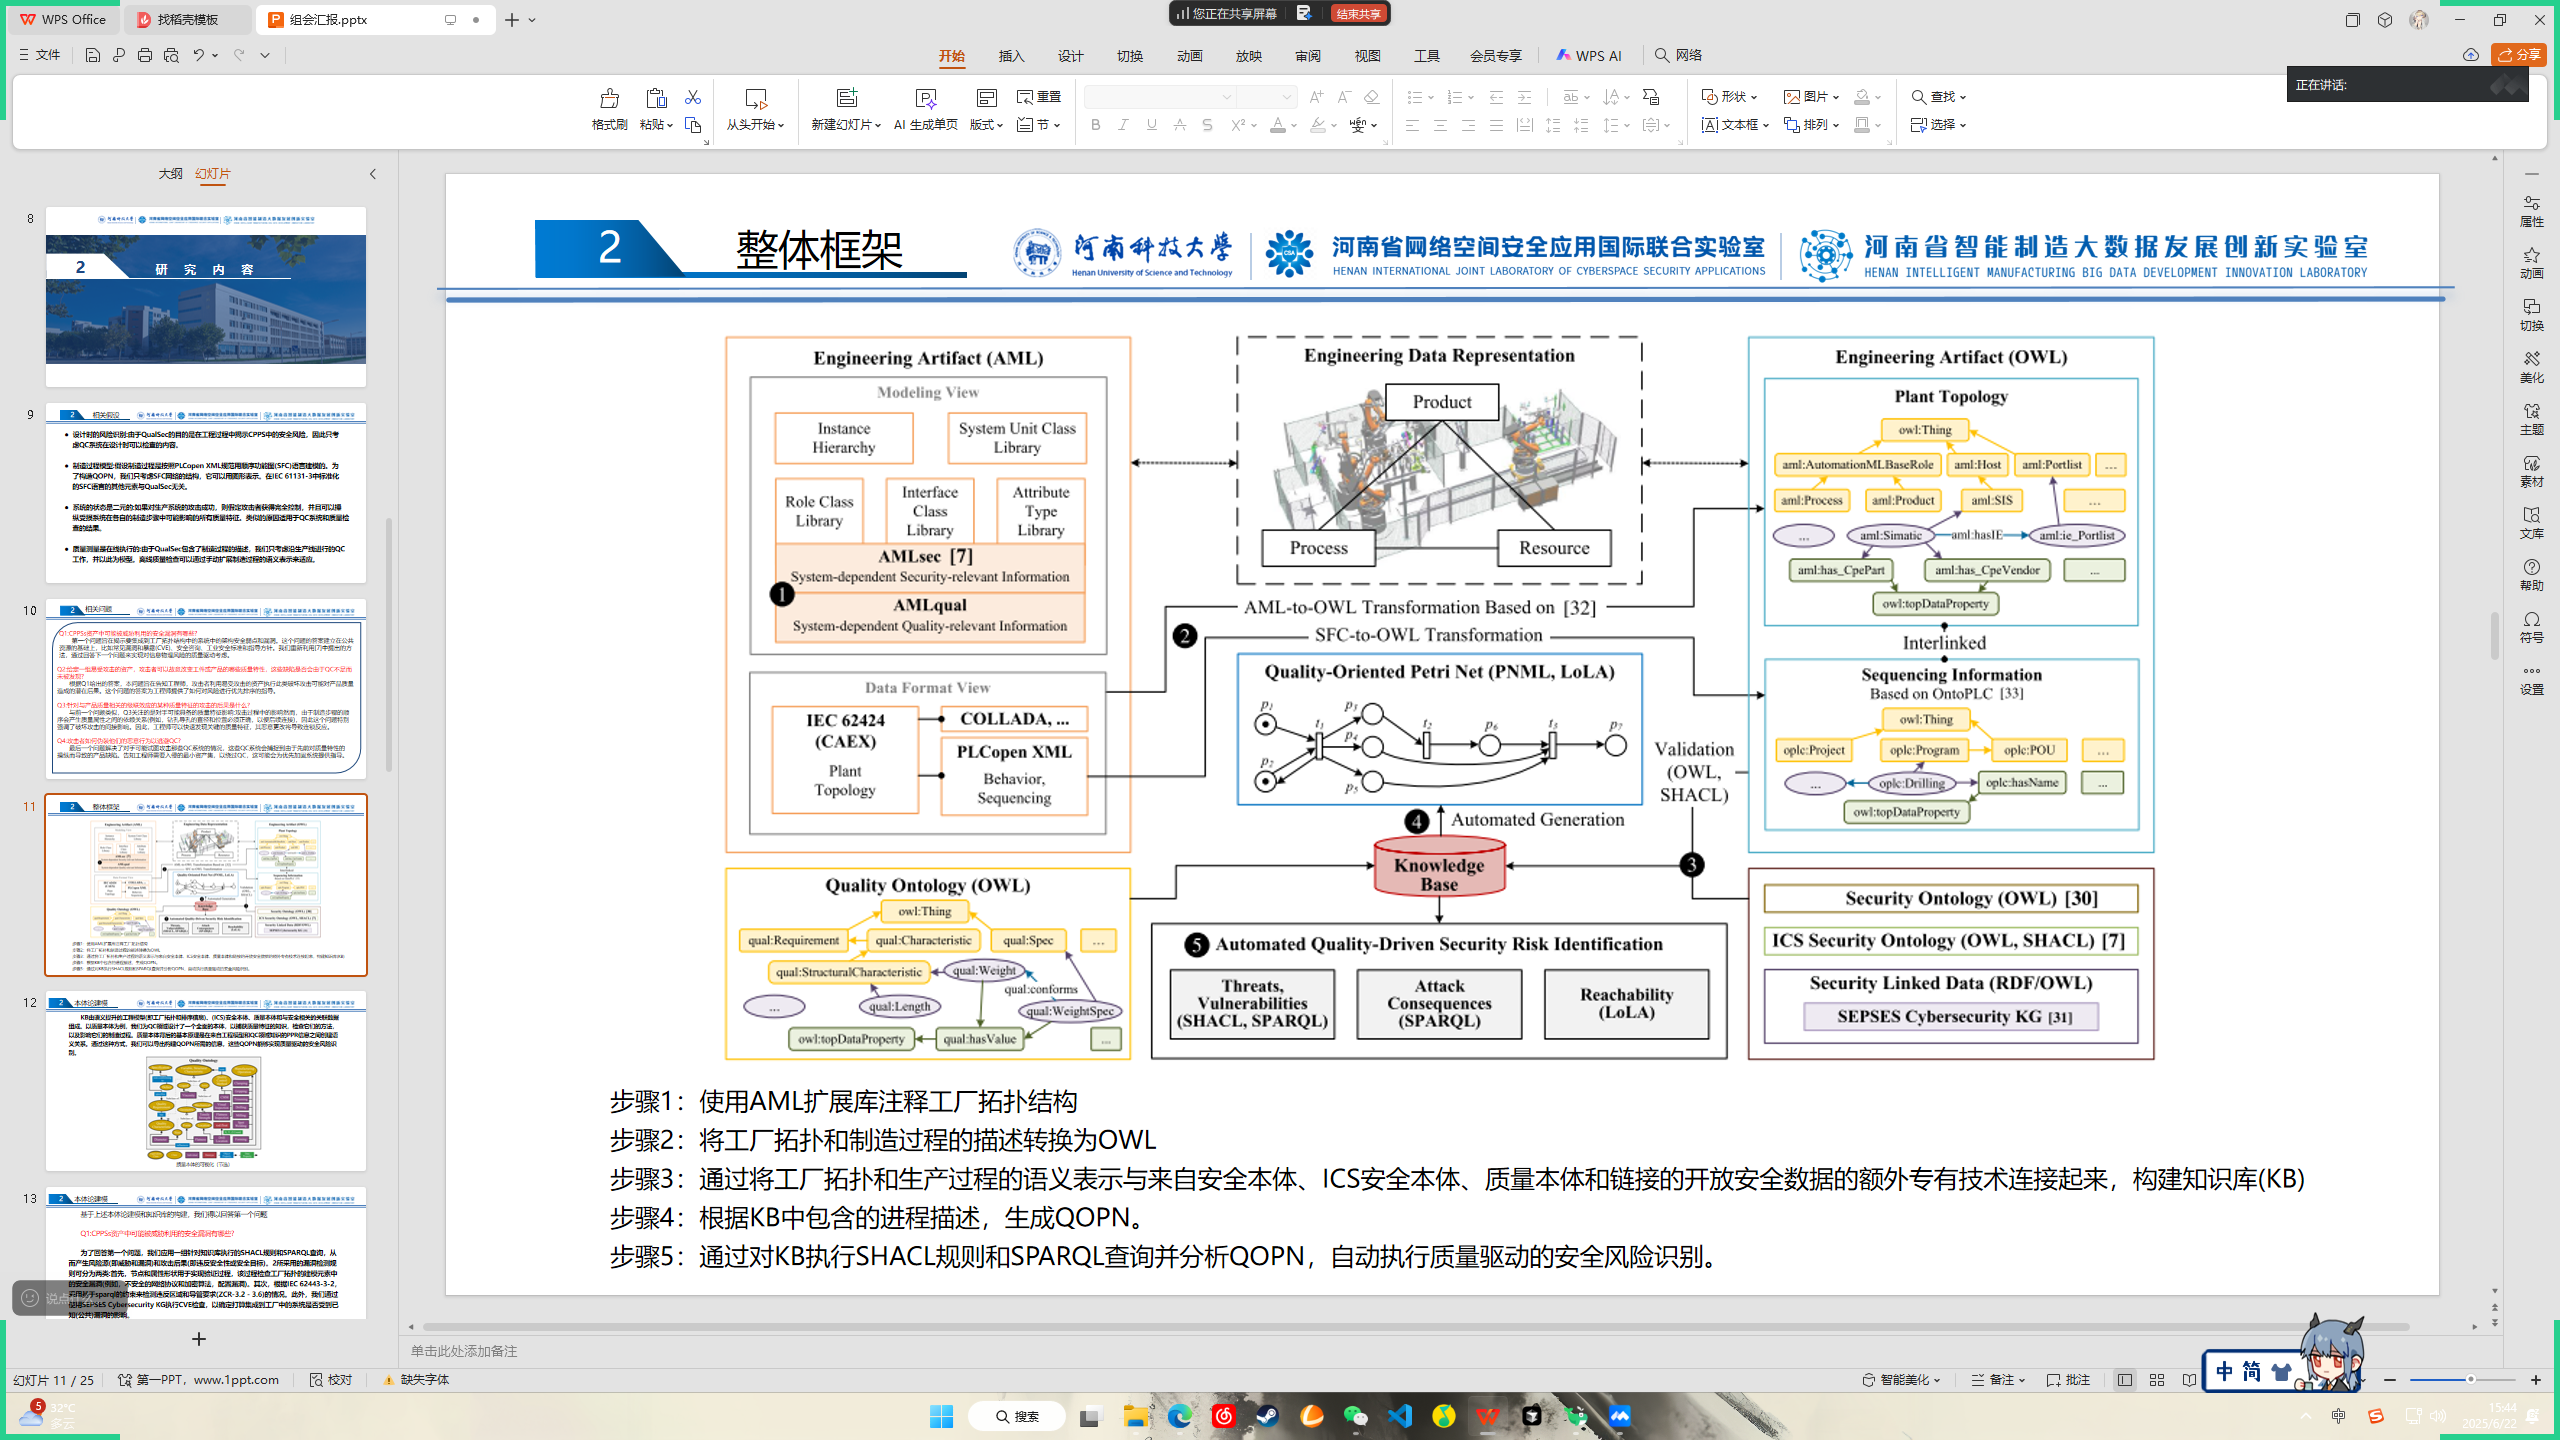Image resolution: width=2560 pixels, height=1440 pixels.
Task: Click the zoom slider handle in status bar
Action: point(2470,1380)
